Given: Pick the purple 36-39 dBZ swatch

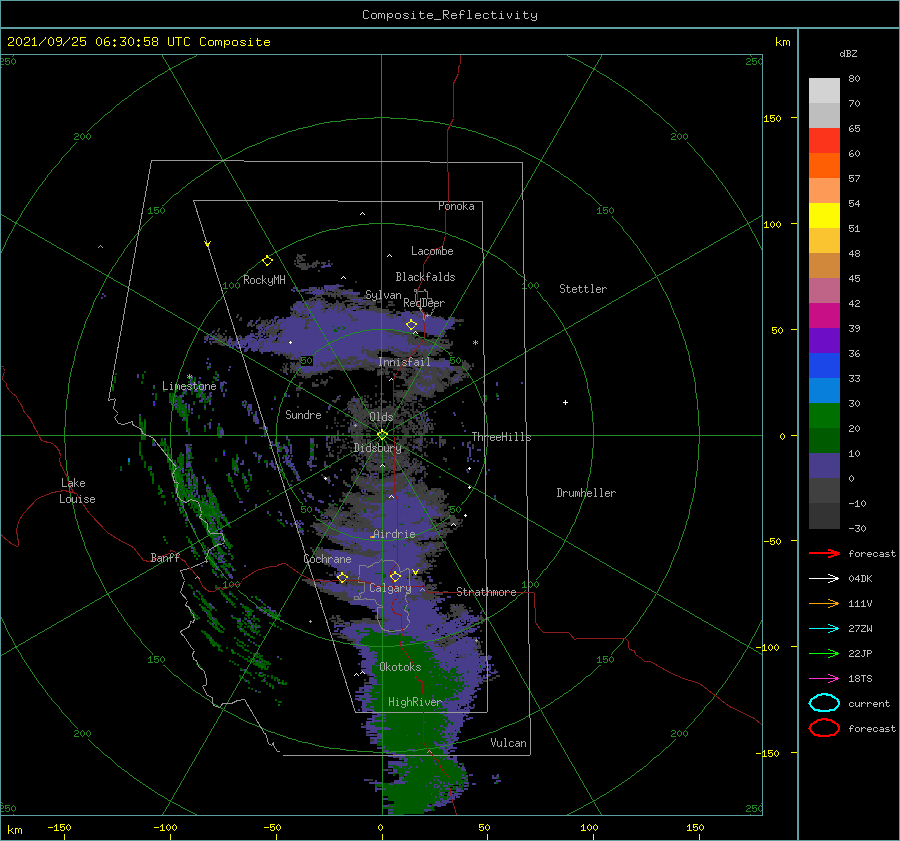Looking at the screenshot, I should coord(824,340).
